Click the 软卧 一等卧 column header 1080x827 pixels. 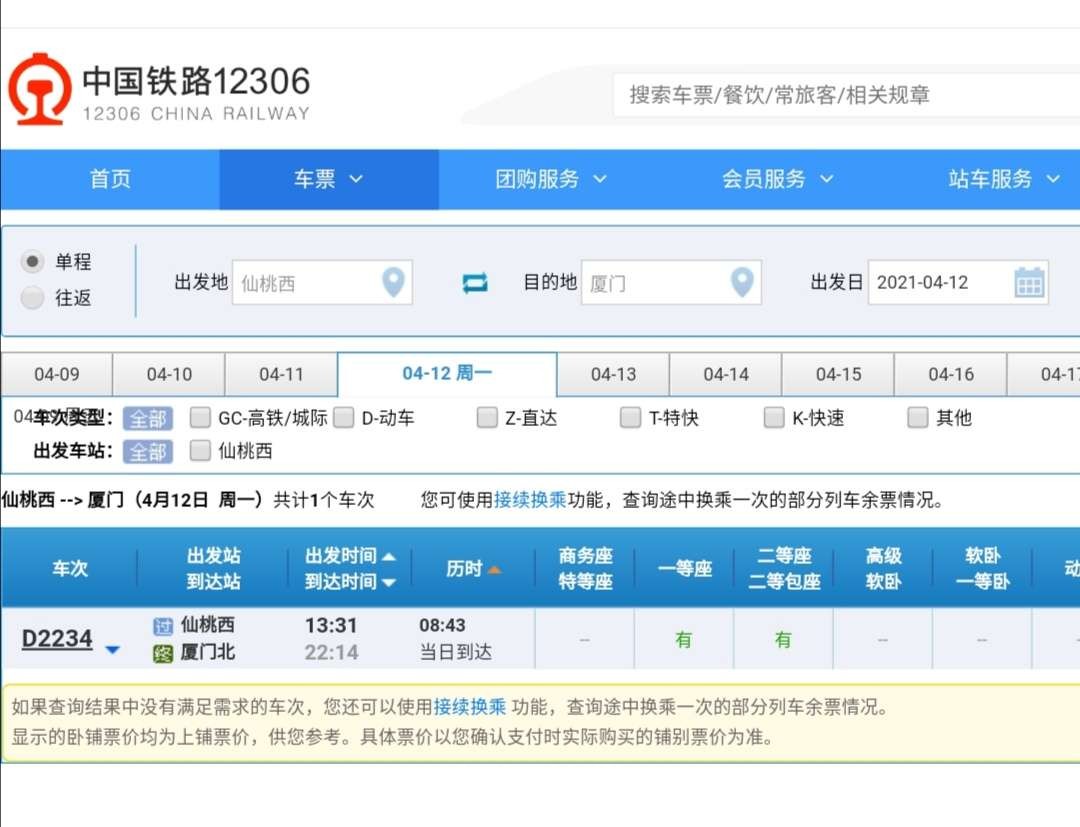click(982, 569)
